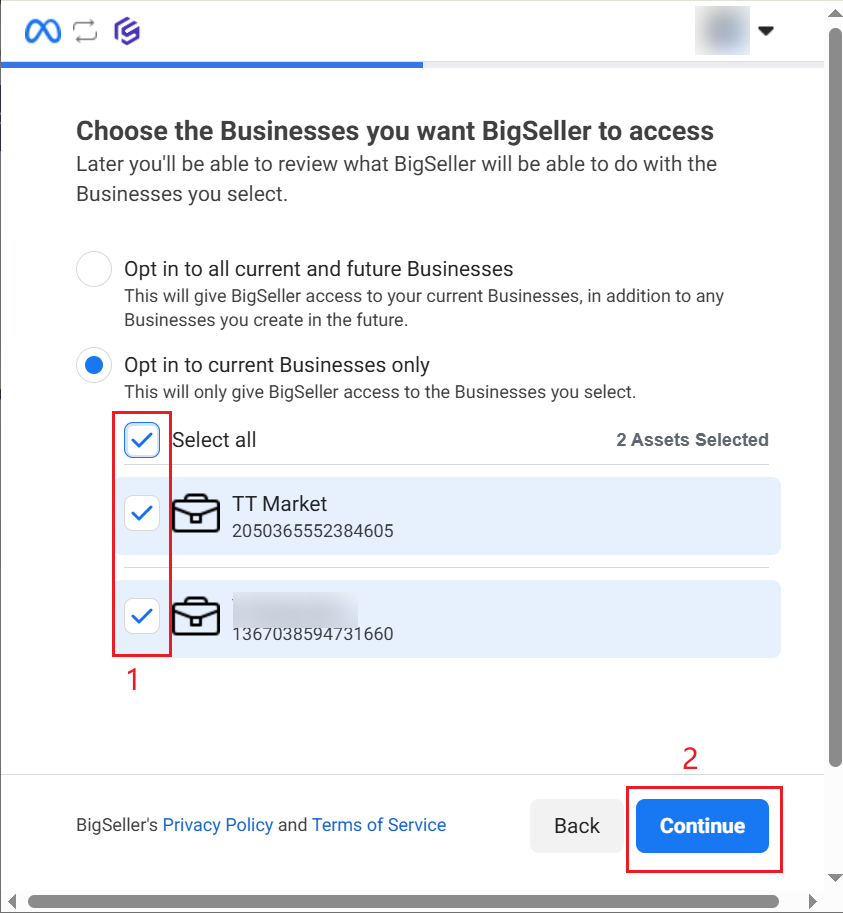This screenshot has width=843, height=913.
Task: Click the vertical scrollbar thumb
Action: click(x=835, y=400)
